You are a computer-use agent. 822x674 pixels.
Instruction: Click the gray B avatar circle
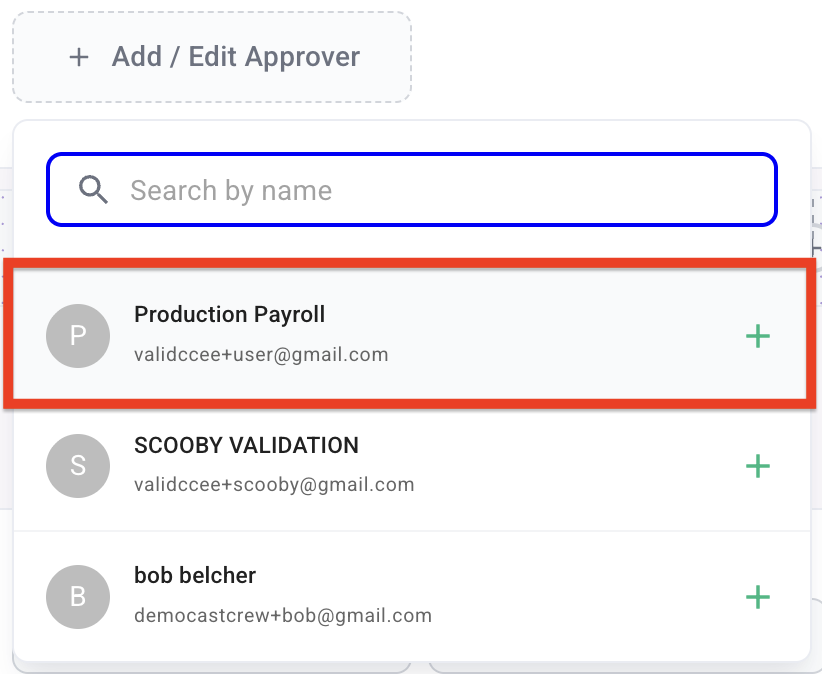pos(78,597)
